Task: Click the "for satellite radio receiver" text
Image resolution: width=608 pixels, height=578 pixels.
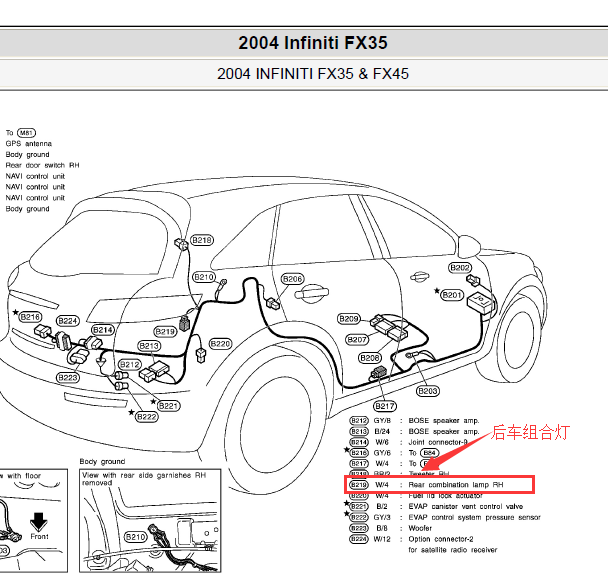Action: 453,550
